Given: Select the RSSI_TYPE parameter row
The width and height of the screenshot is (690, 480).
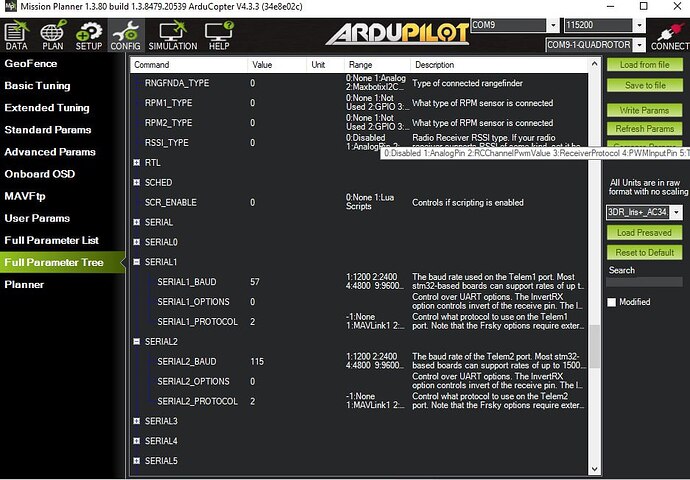Looking at the screenshot, I should tap(360, 143).
